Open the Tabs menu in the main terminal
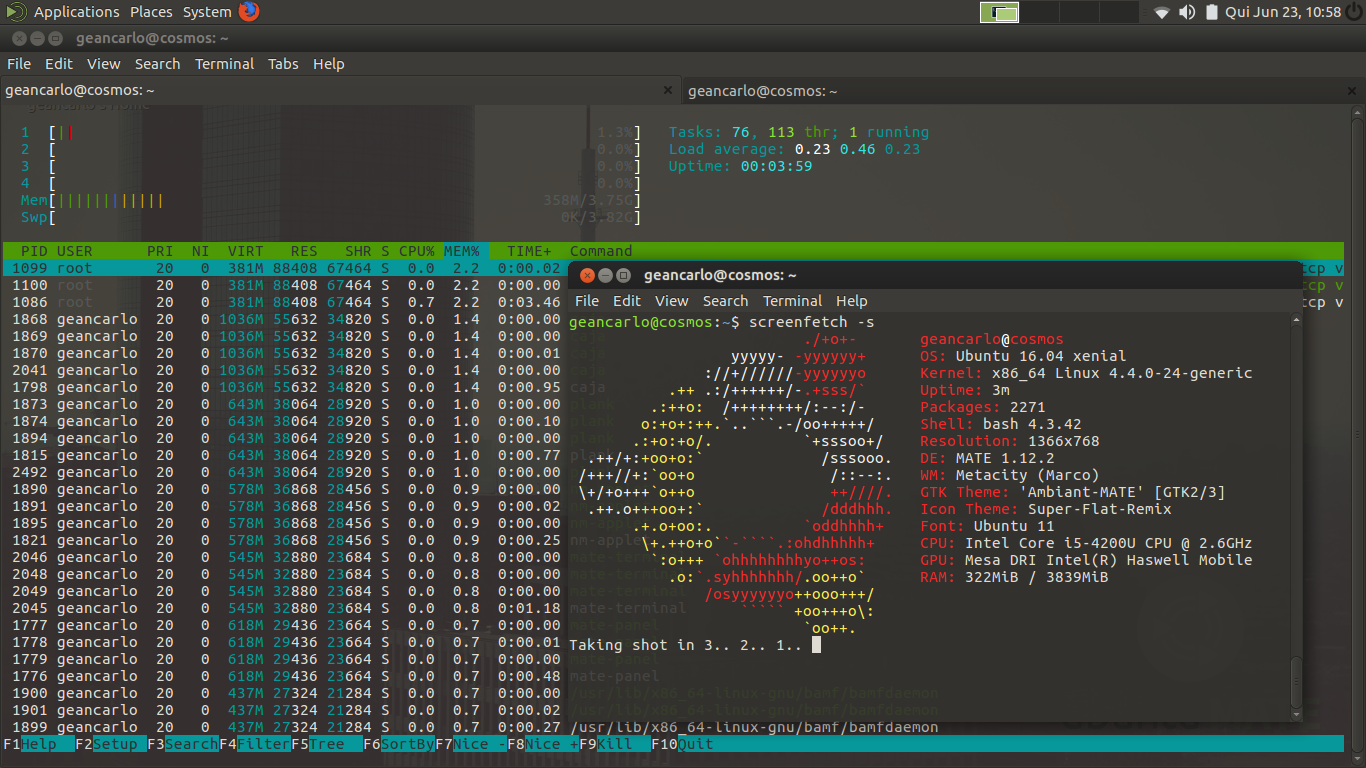This screenshot has height=768, width=1366. click(283, 63)
